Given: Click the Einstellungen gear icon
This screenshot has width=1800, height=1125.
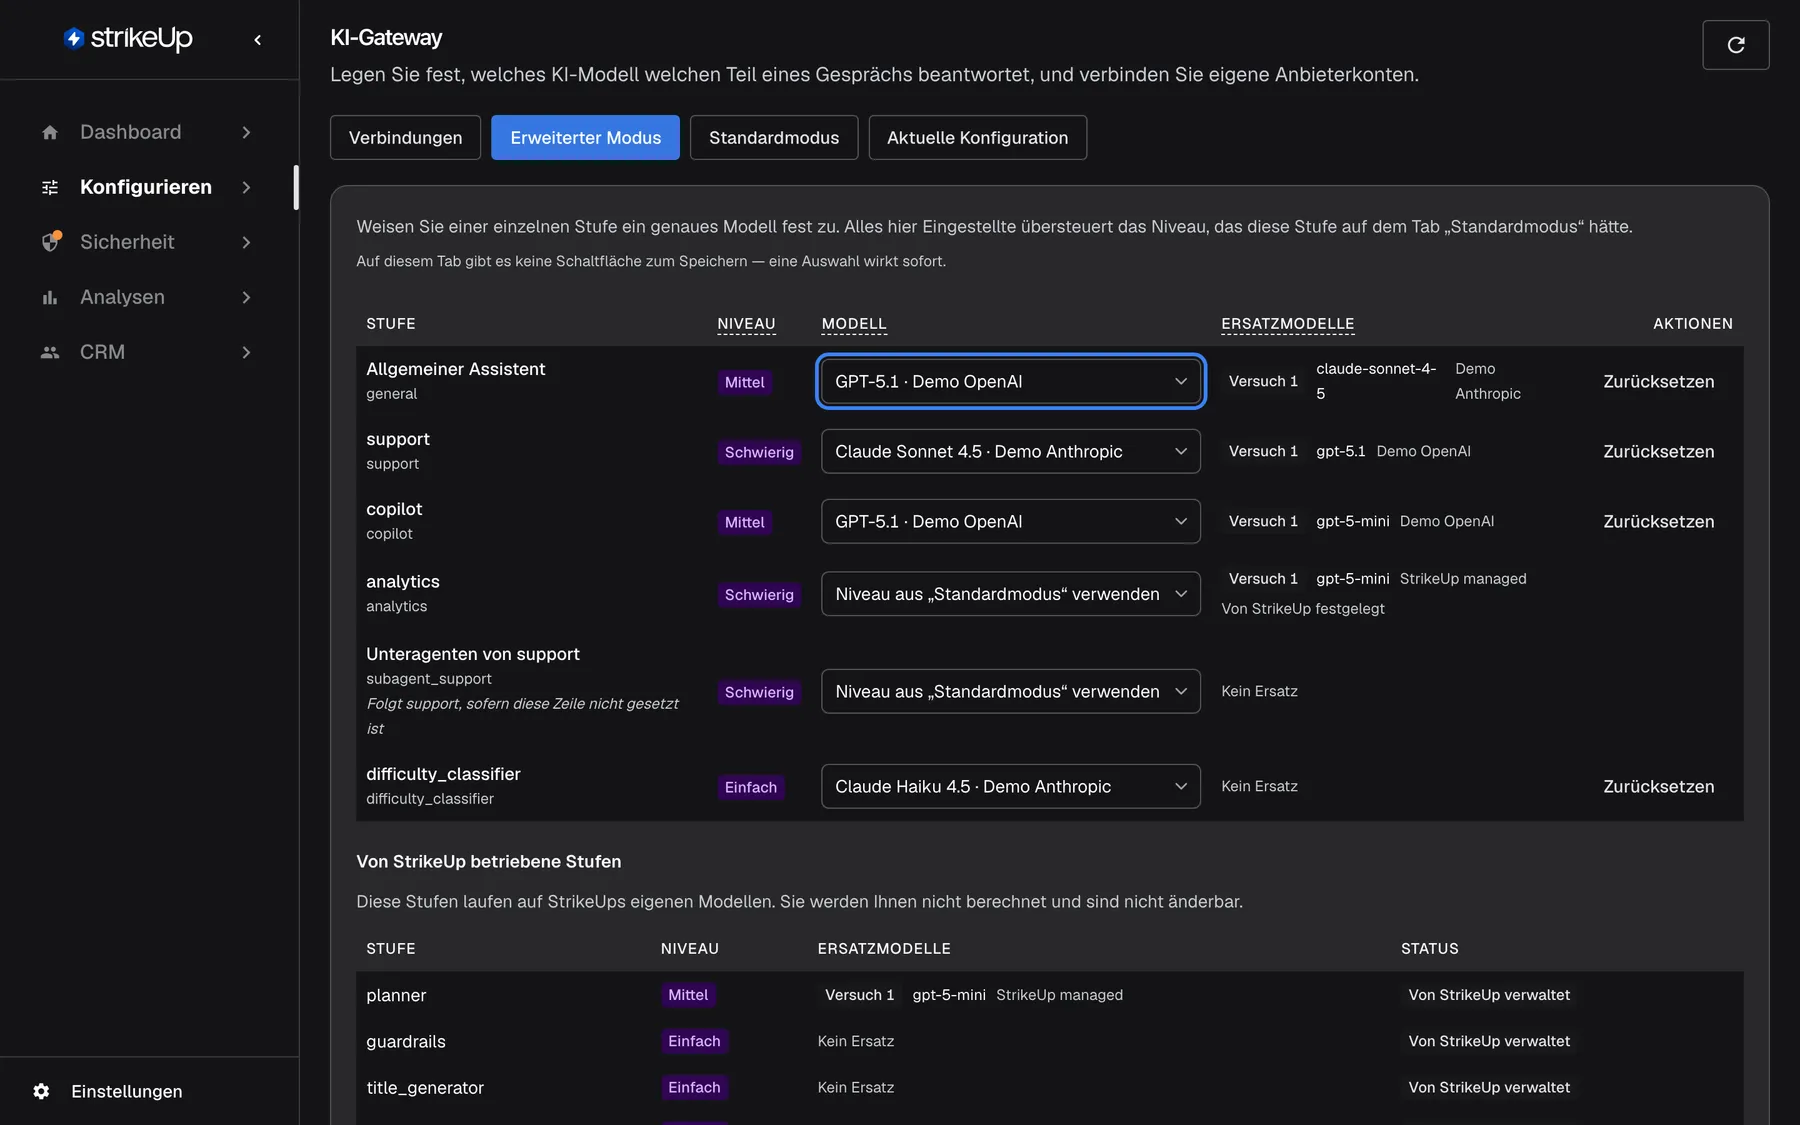Looking at the screenshot, I should (41, 1091).
